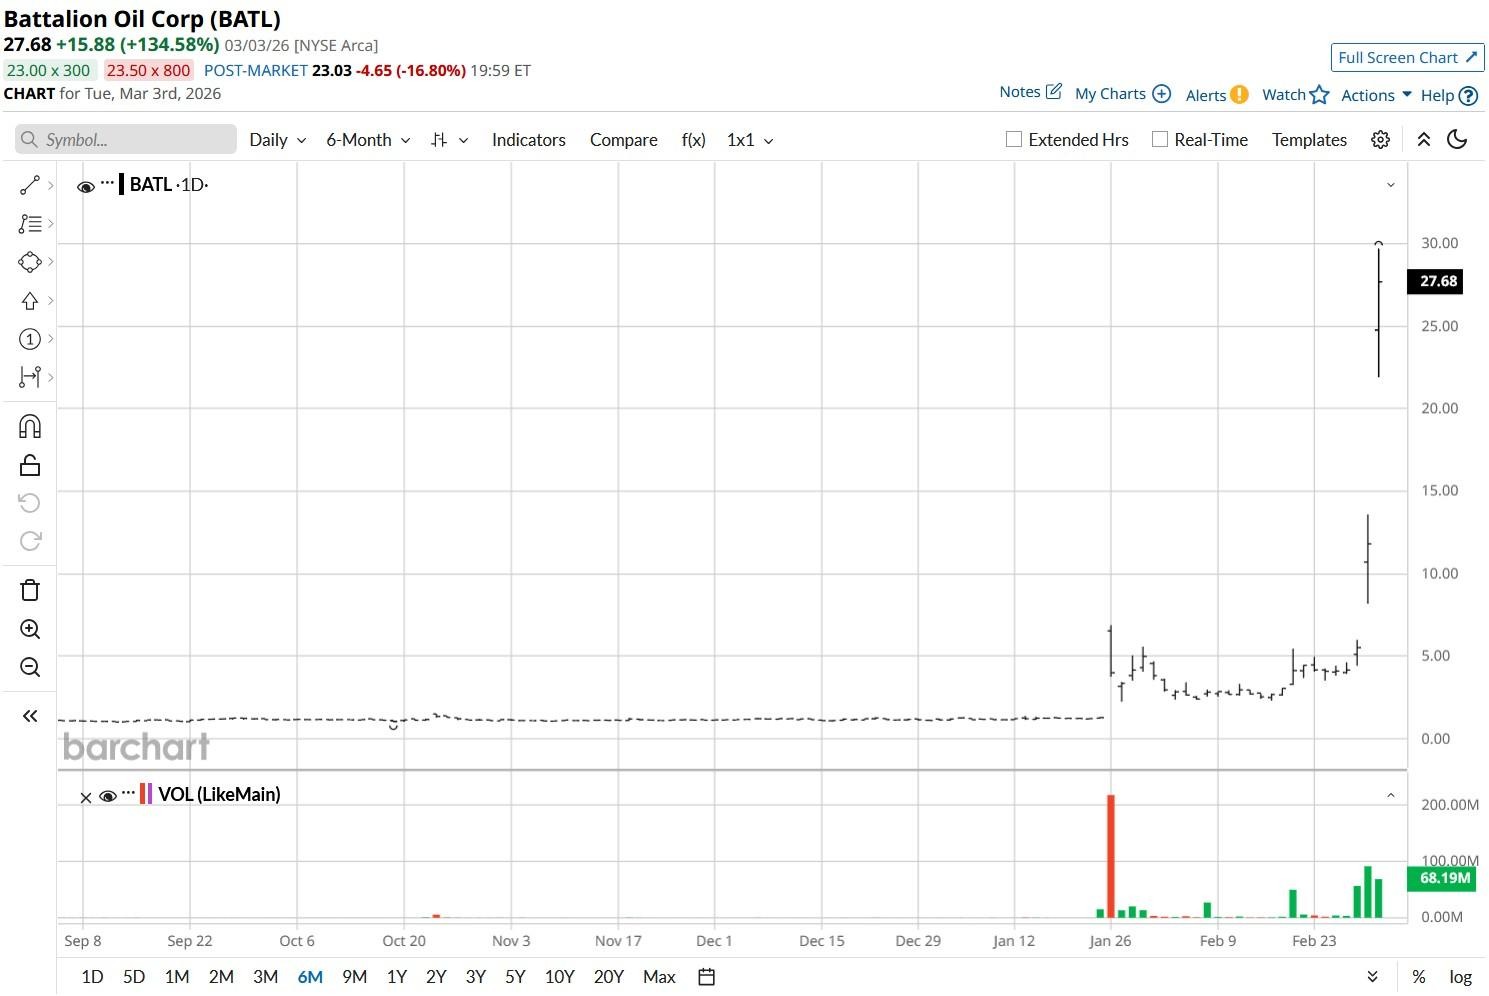Open the Fibonacci and studies tool
Image resolution: width=1489 pixels, height=996 pixels.
pyautogui.click(x=30, y=224)
